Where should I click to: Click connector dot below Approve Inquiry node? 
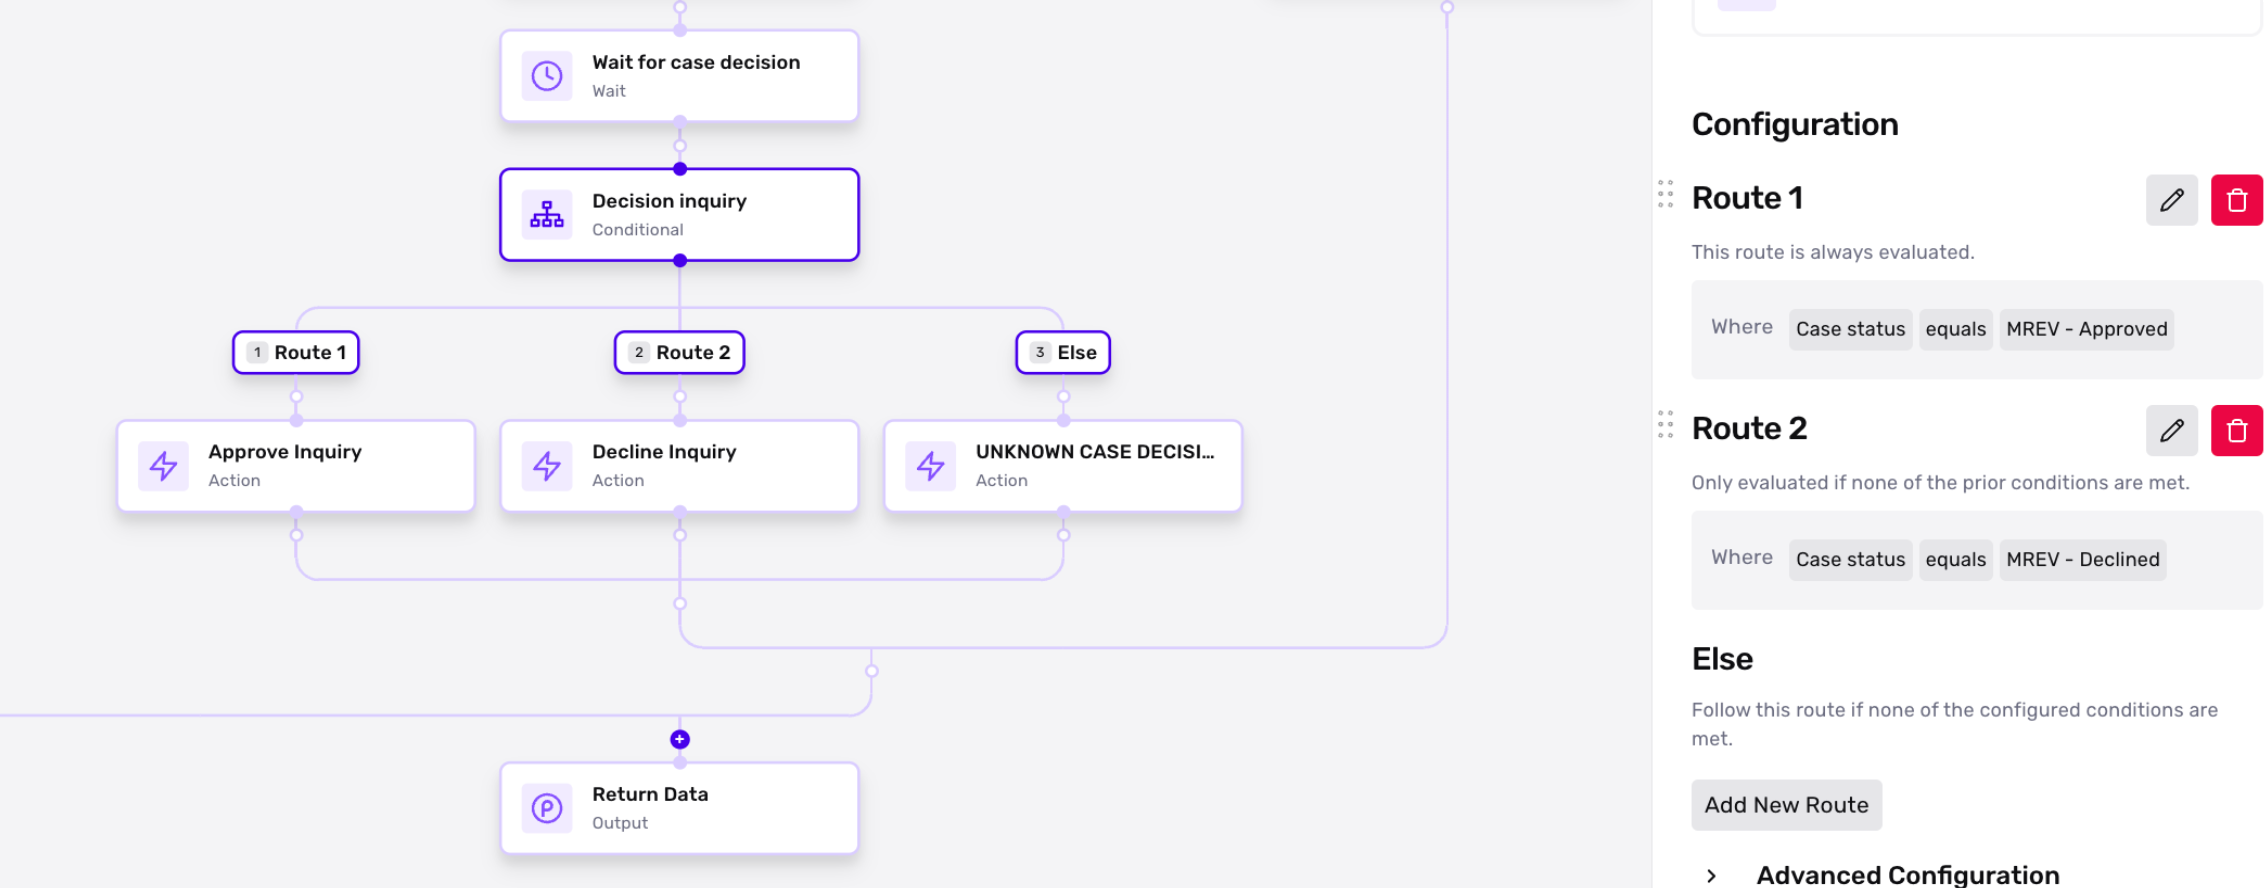click(x=296, y=535)
